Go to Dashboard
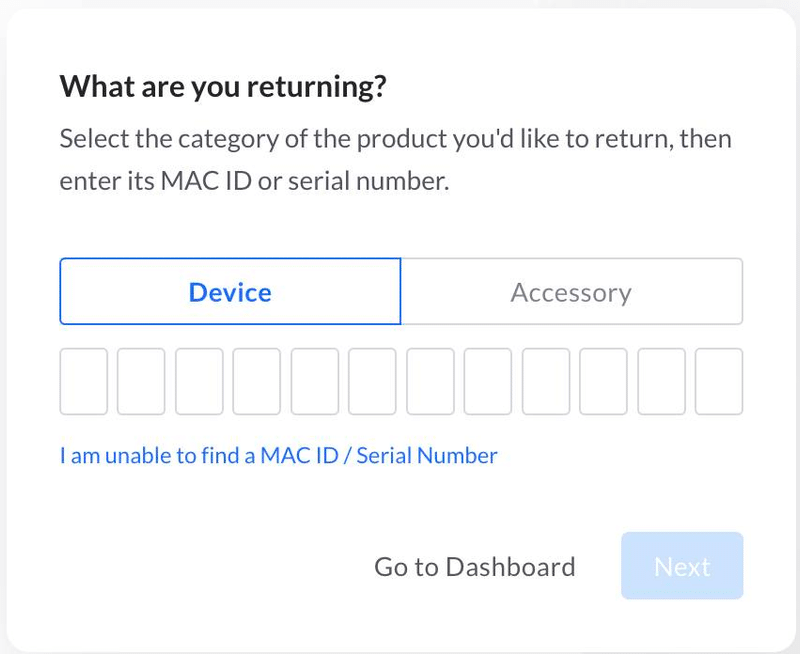Screen dimensions: 800x654 pyautogui.click(x=474, y=567)
